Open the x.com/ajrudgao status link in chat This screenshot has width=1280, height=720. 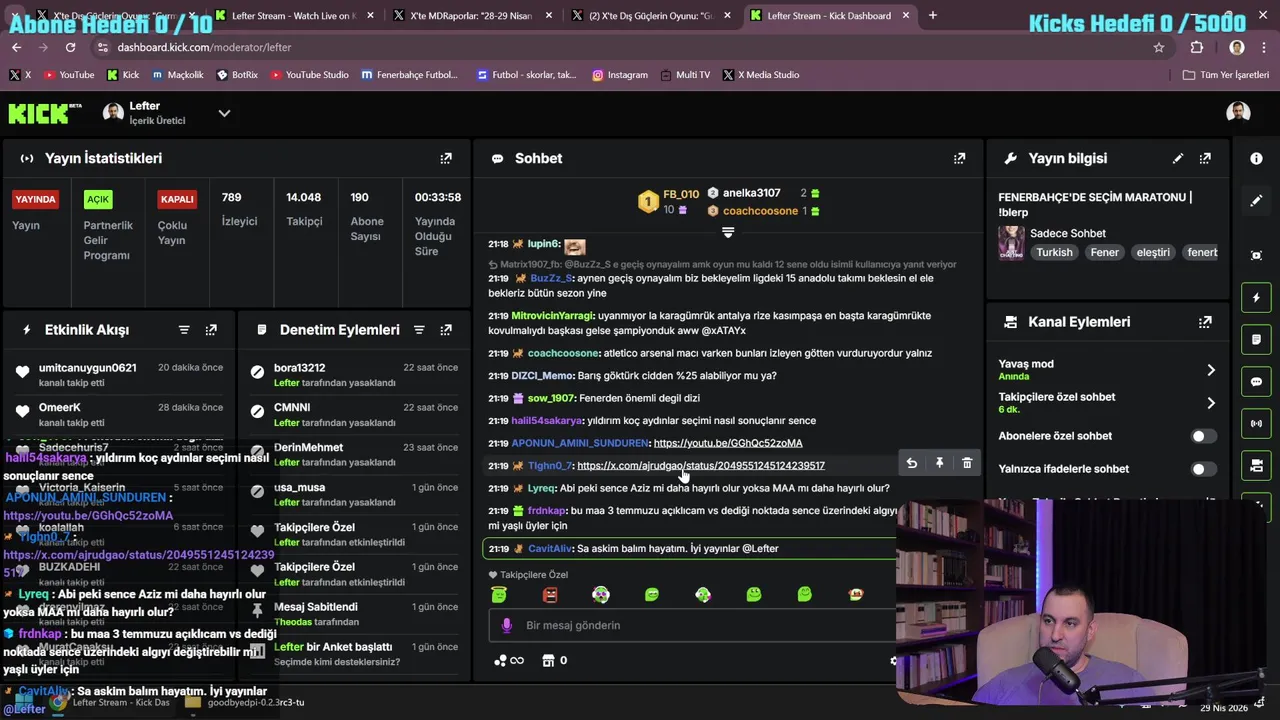700,465
